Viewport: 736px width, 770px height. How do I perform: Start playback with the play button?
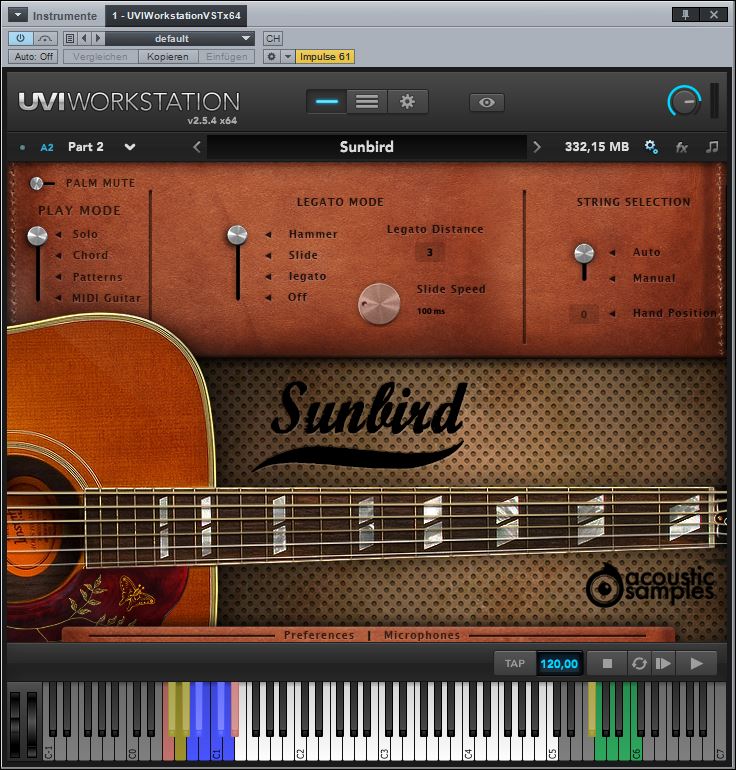click(x=696, y=664)
